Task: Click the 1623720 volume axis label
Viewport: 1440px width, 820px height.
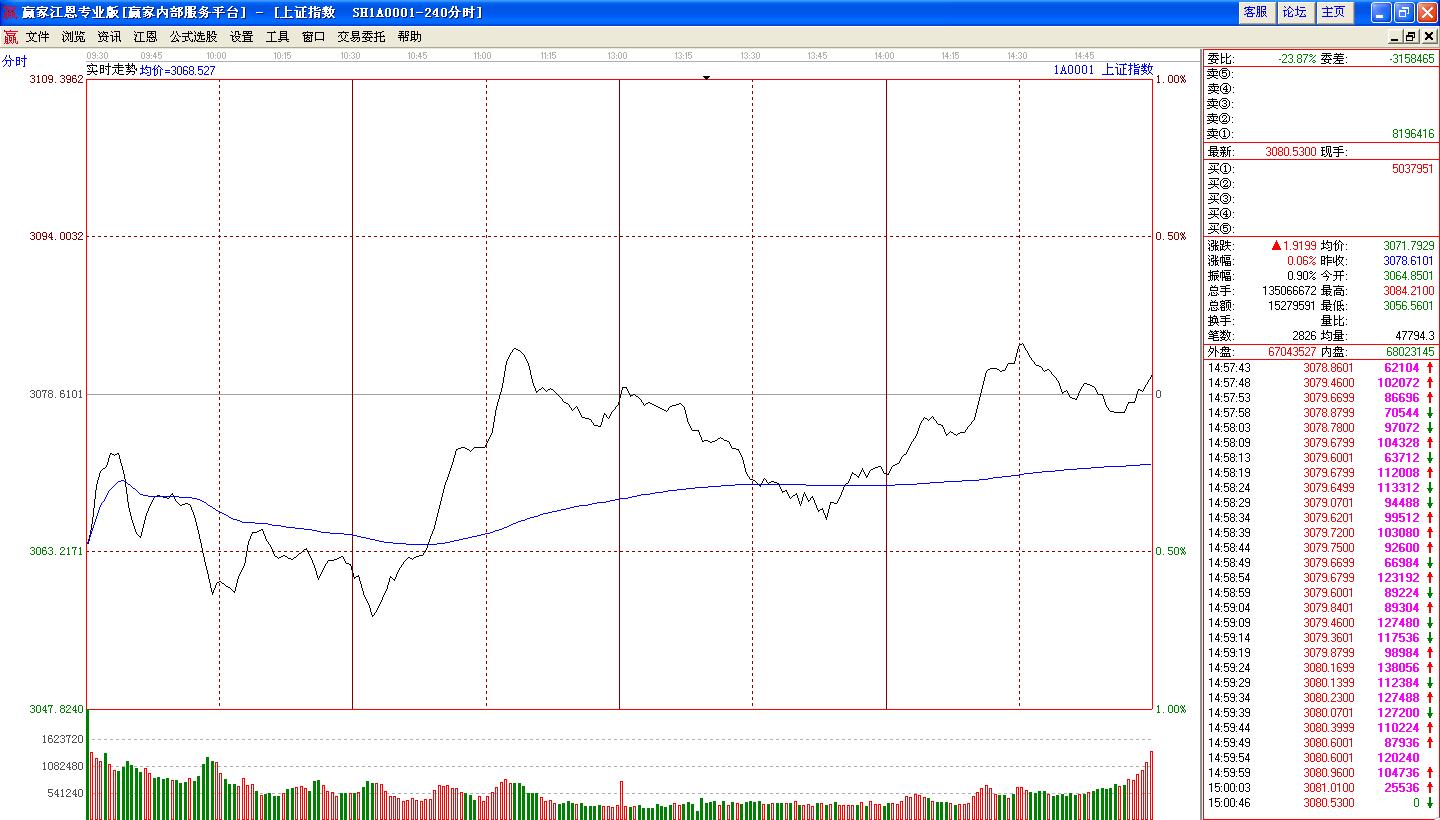Action: (64, 739)
